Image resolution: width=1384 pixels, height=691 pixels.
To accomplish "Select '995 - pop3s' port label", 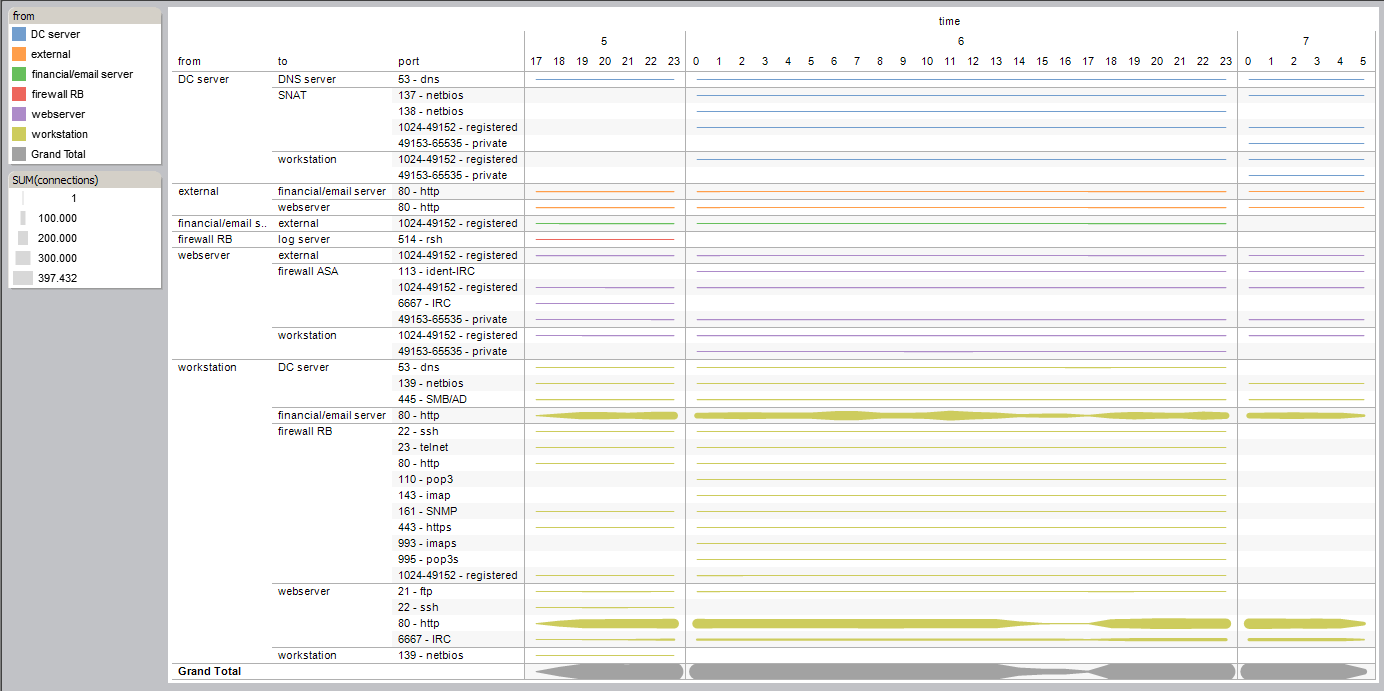I will (x=427, y=559).
